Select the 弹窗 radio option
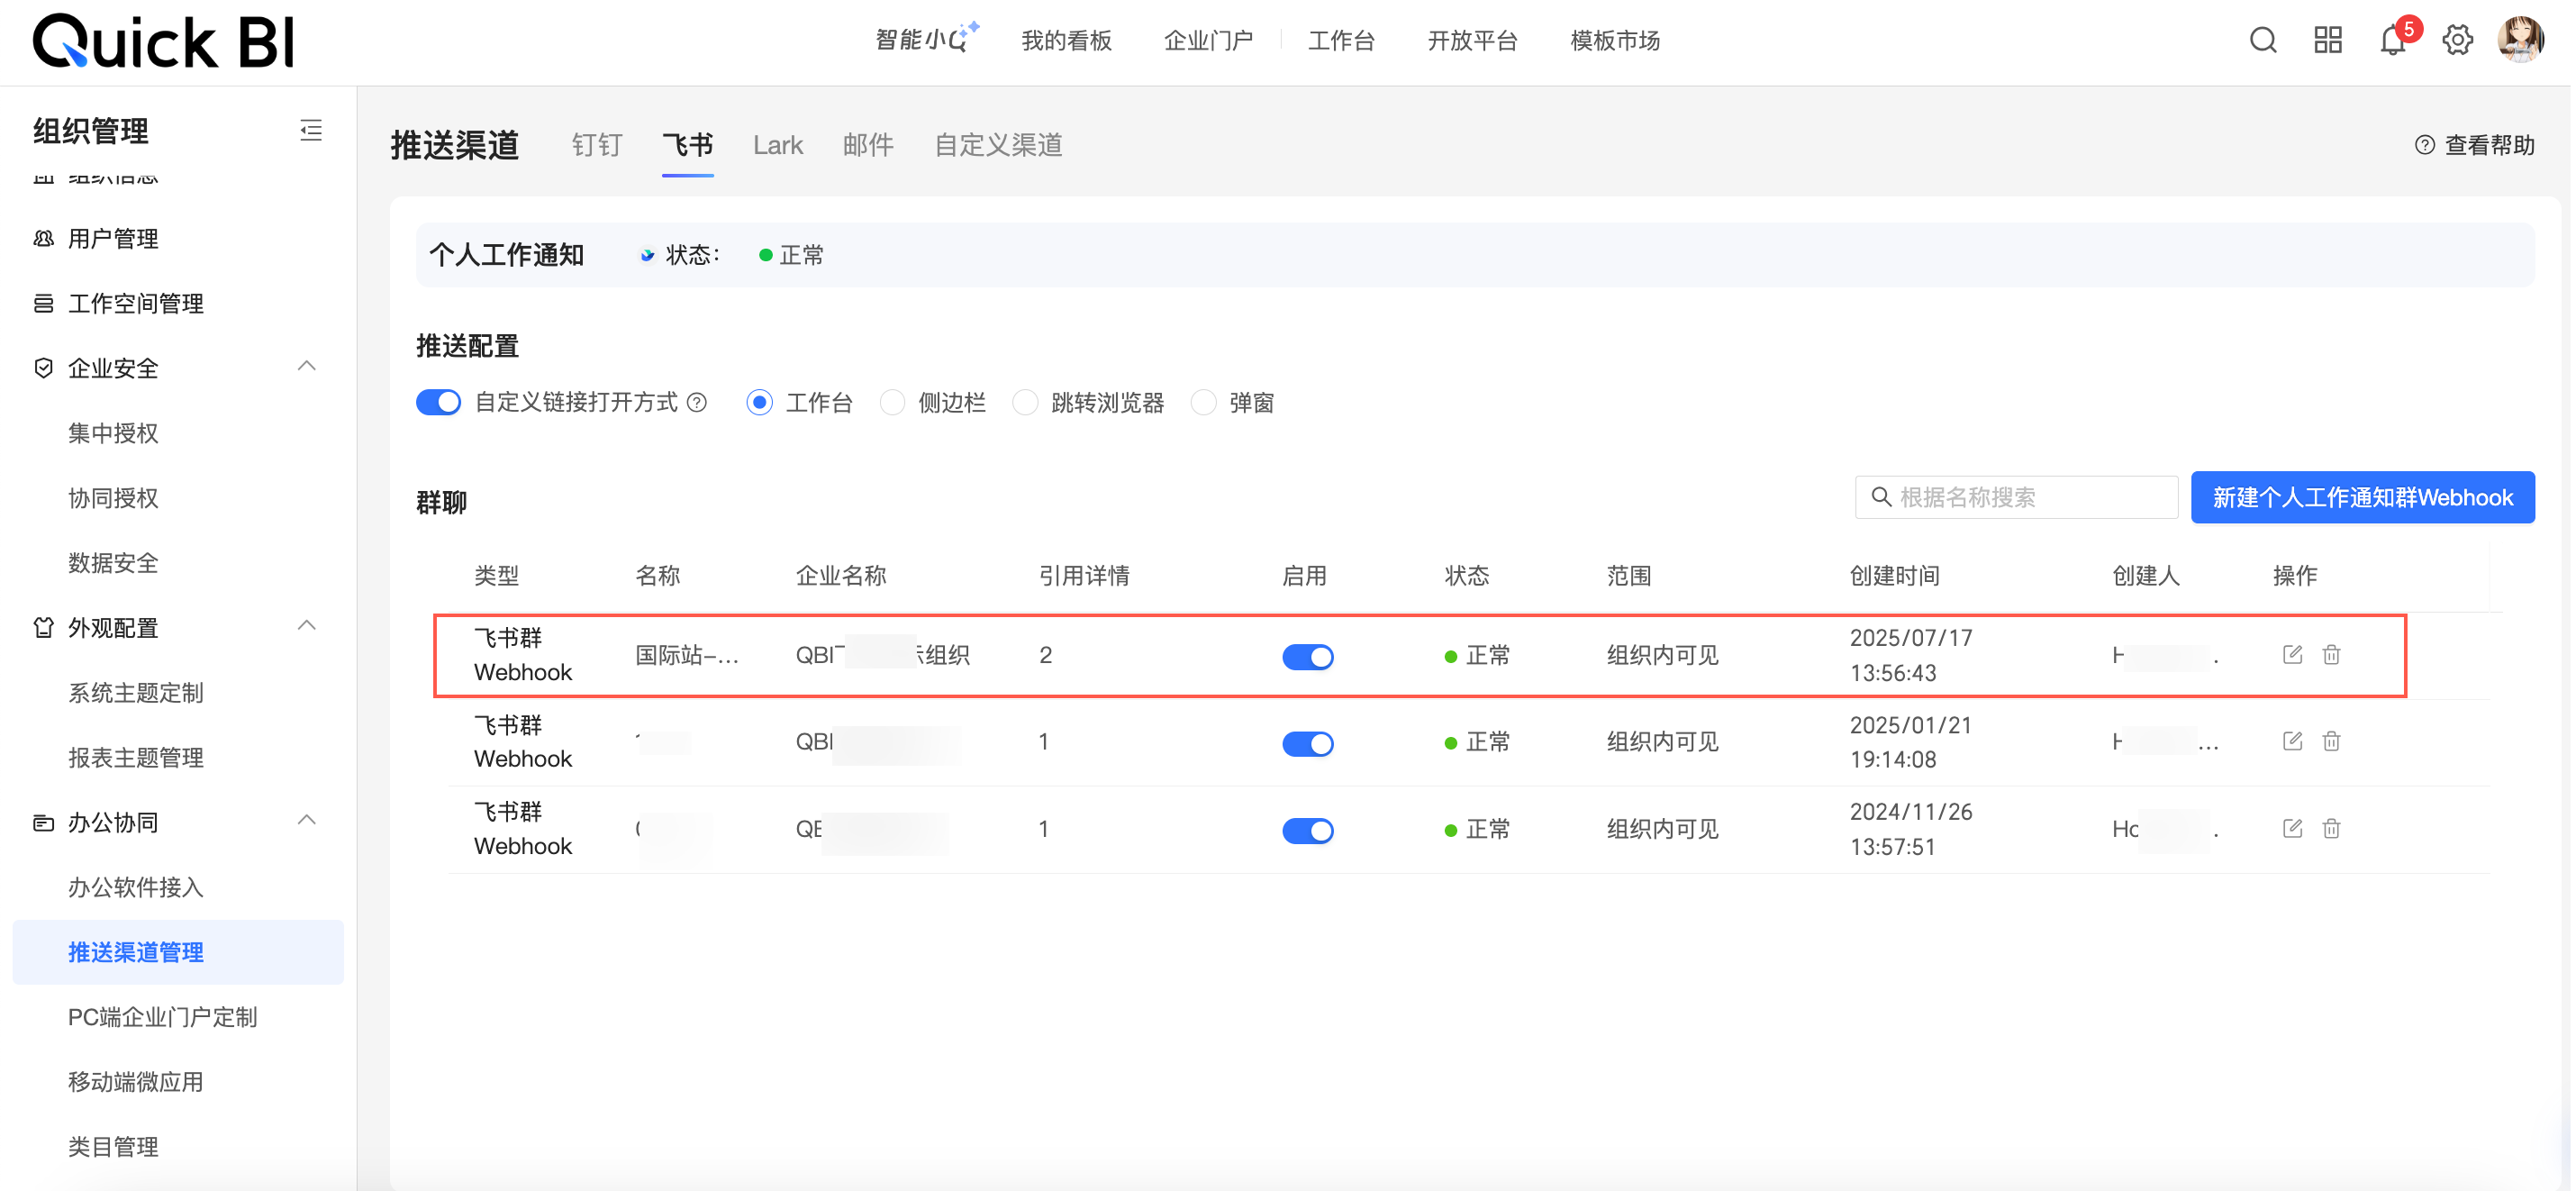Screen dimensions: 2576x1191 coord(1203,402)
